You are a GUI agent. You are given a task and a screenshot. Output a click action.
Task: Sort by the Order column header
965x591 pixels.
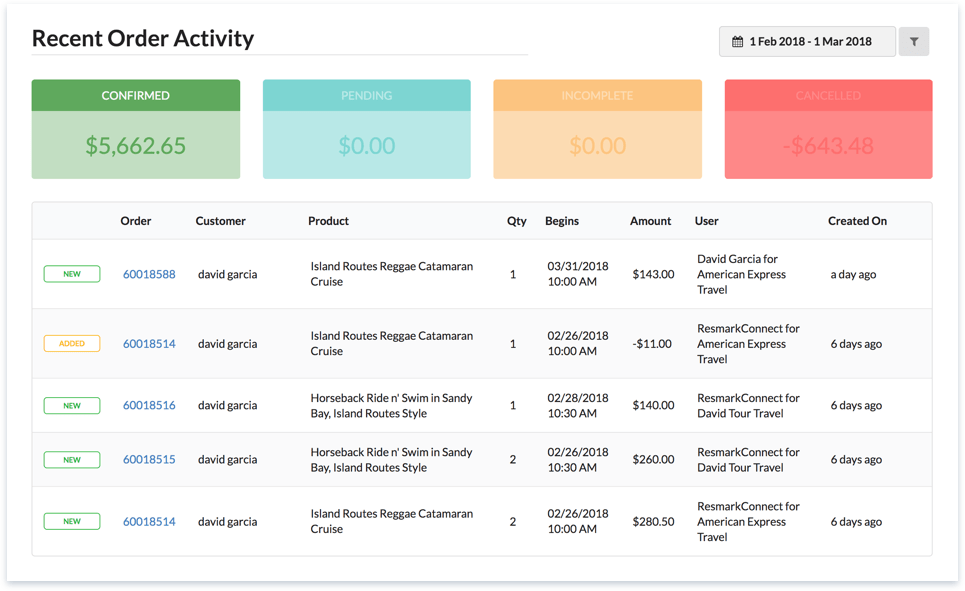(x=136, y=221)
